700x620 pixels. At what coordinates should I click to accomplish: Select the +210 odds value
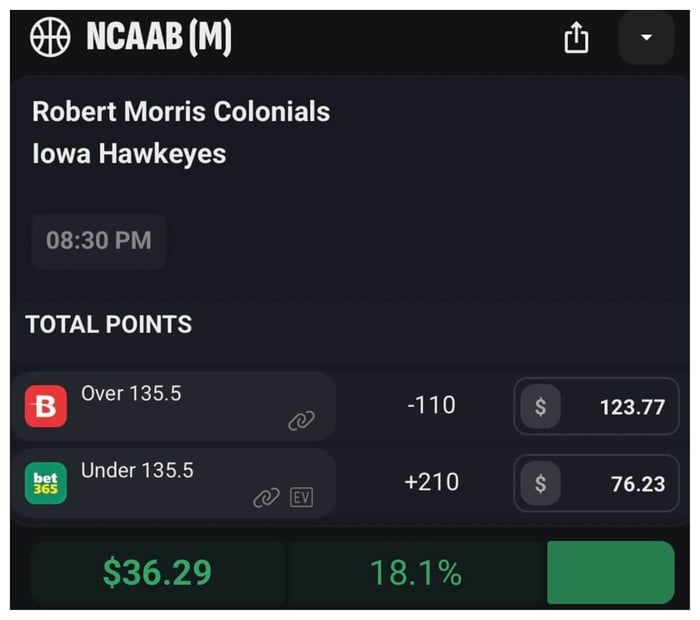coord(431,482)
